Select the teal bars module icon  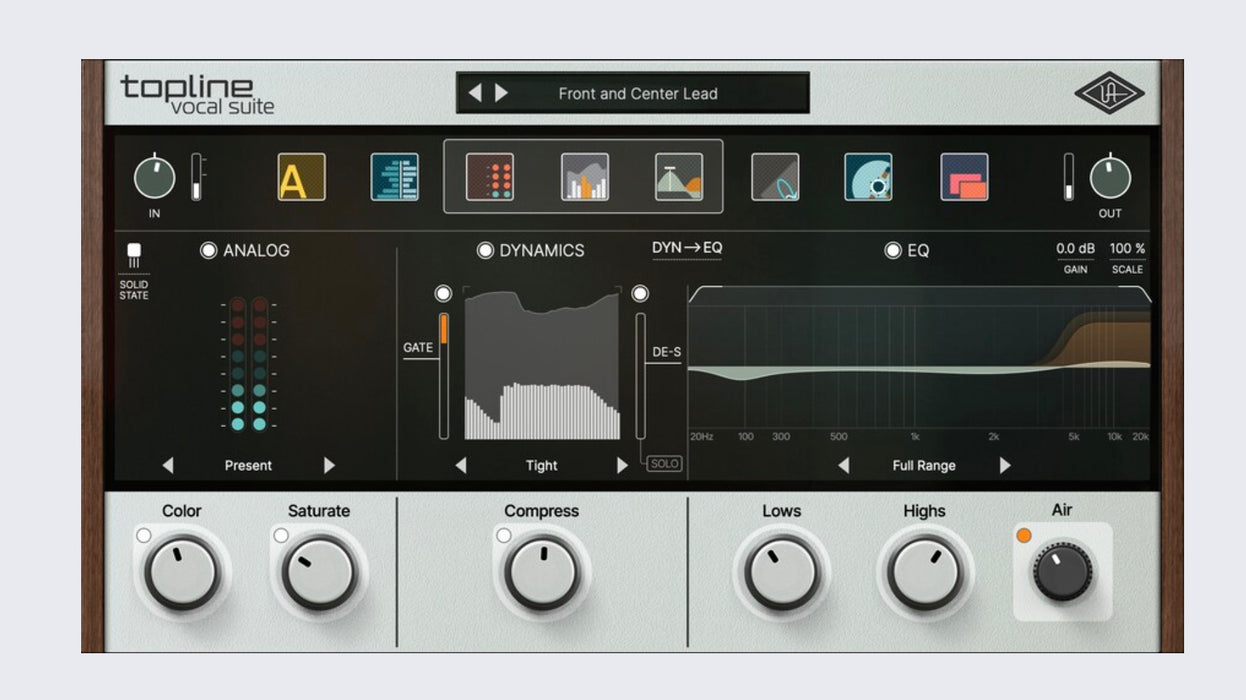(x=395, y=177)
